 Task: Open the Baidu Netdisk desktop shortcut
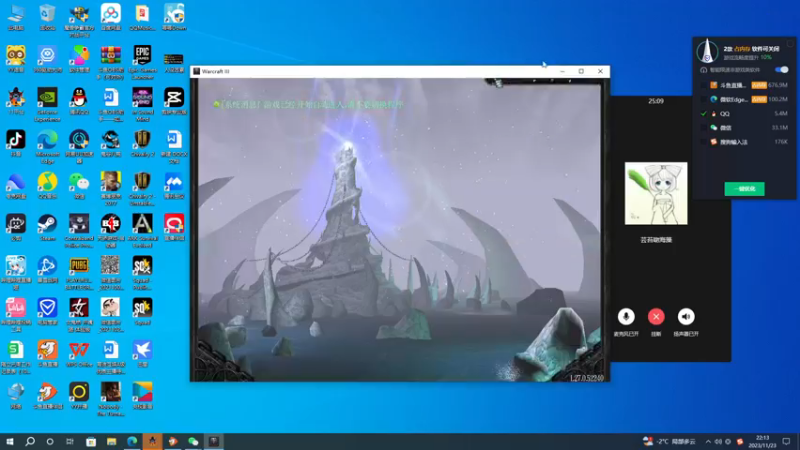(111, 17)
